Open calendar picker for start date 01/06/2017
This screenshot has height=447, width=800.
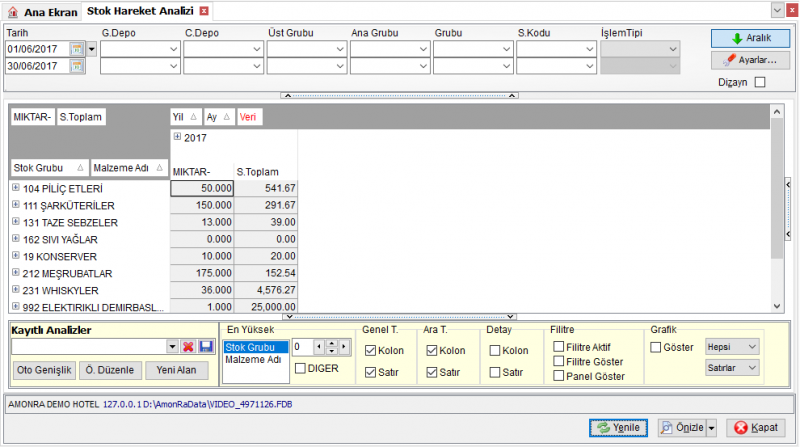(x=77, y=49)
